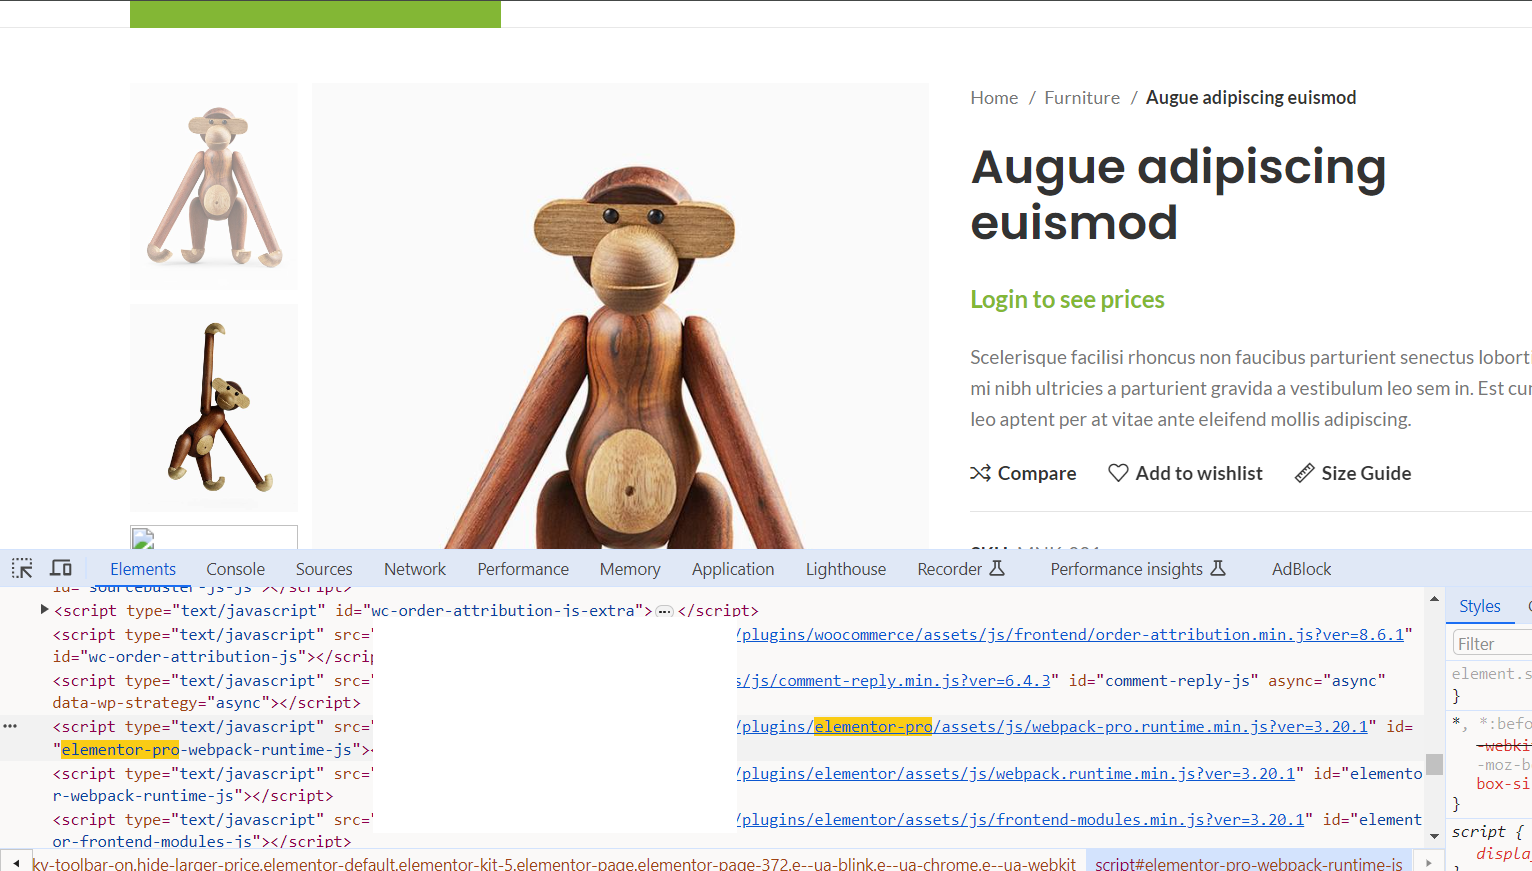The width and height of the screenshot is (1532, 871).
Task: Expand the wc-order-attribution-js-extra script node
Action: 44,609
